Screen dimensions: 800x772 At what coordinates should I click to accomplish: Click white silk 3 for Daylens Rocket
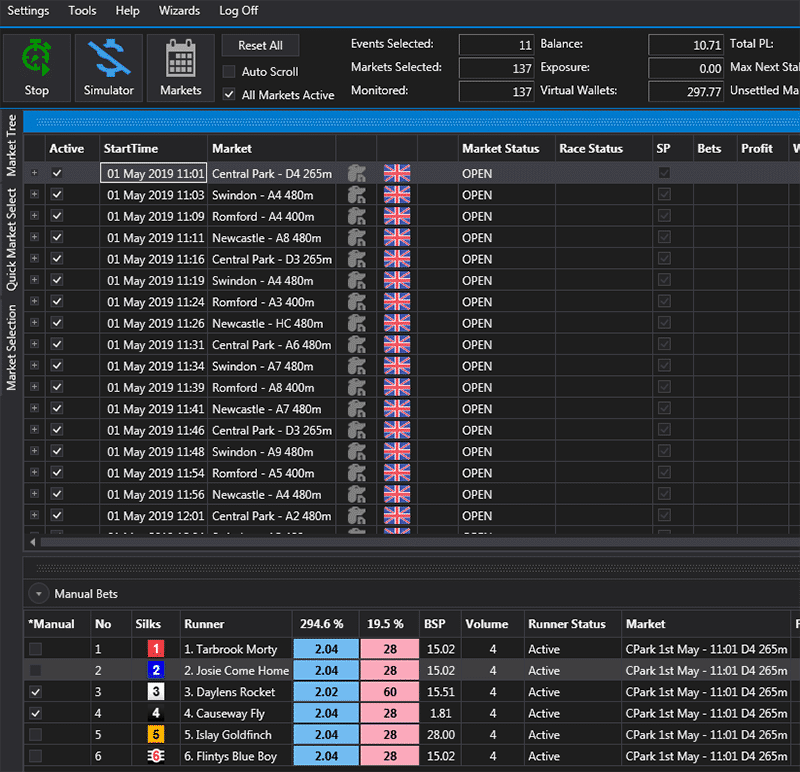156,692
